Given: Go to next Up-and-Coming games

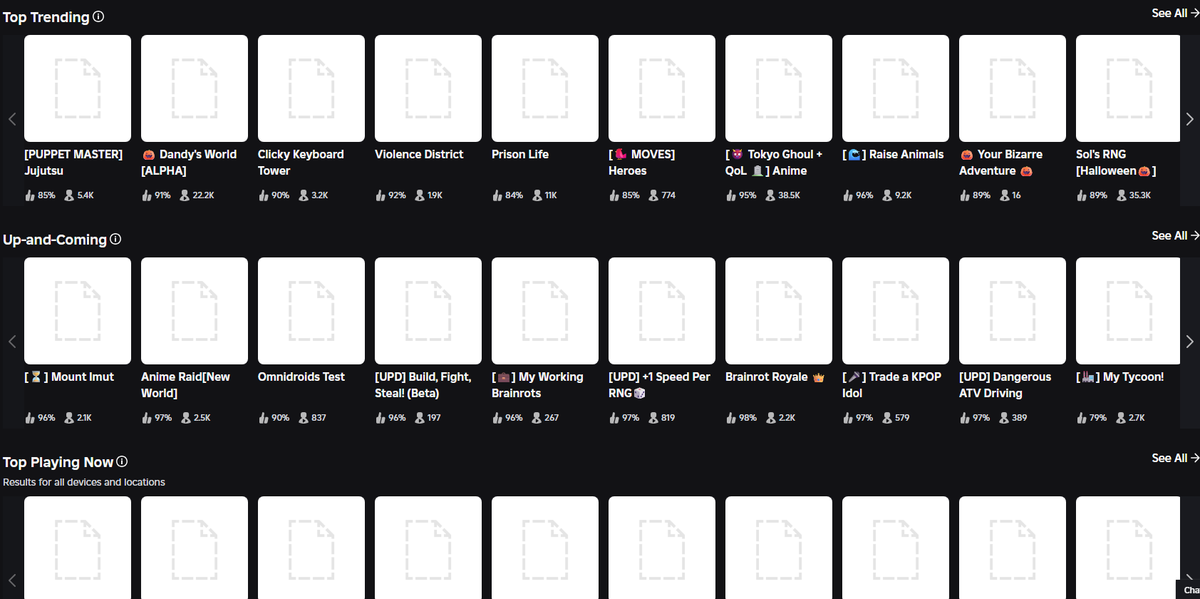Looking at the screenshot, I should pyautogui.click(x=1188, y=342).
